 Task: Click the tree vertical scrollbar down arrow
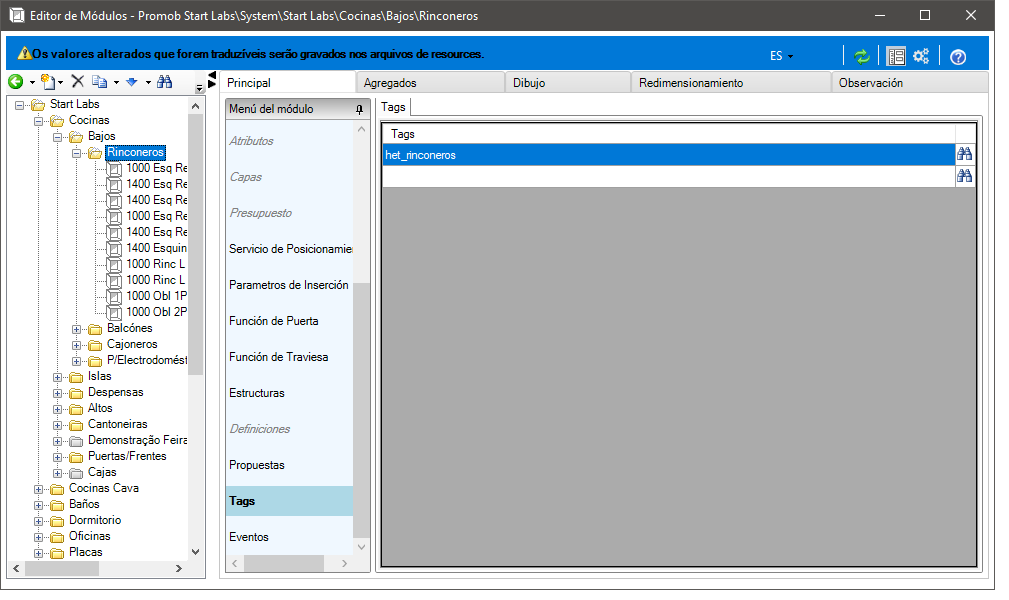coord(196,552)
